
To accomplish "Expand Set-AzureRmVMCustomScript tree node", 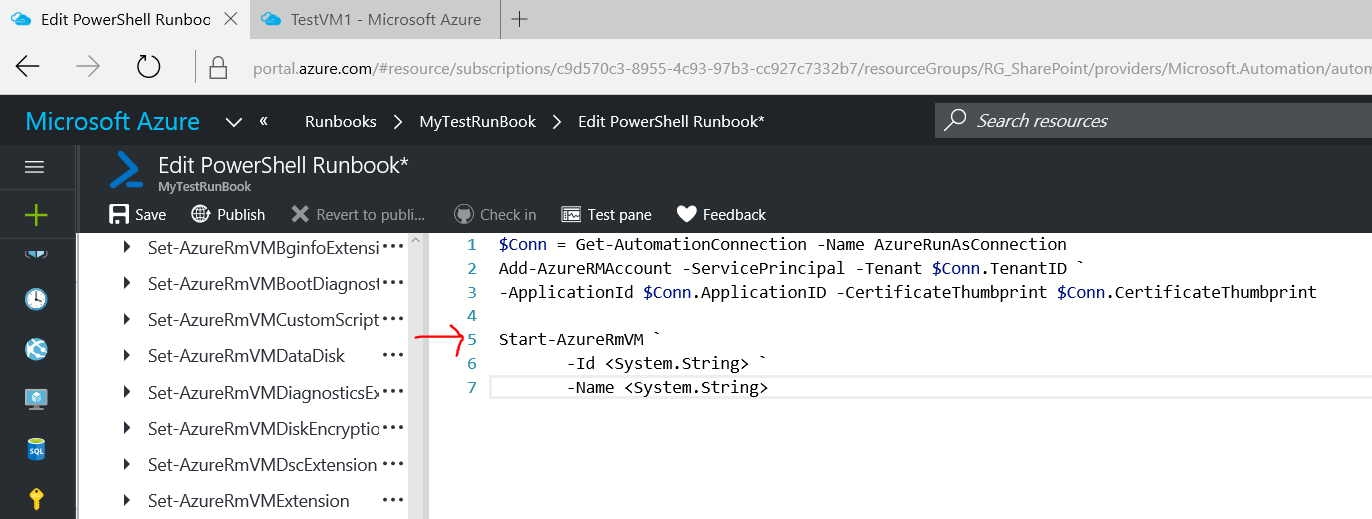I will point(127,319).
